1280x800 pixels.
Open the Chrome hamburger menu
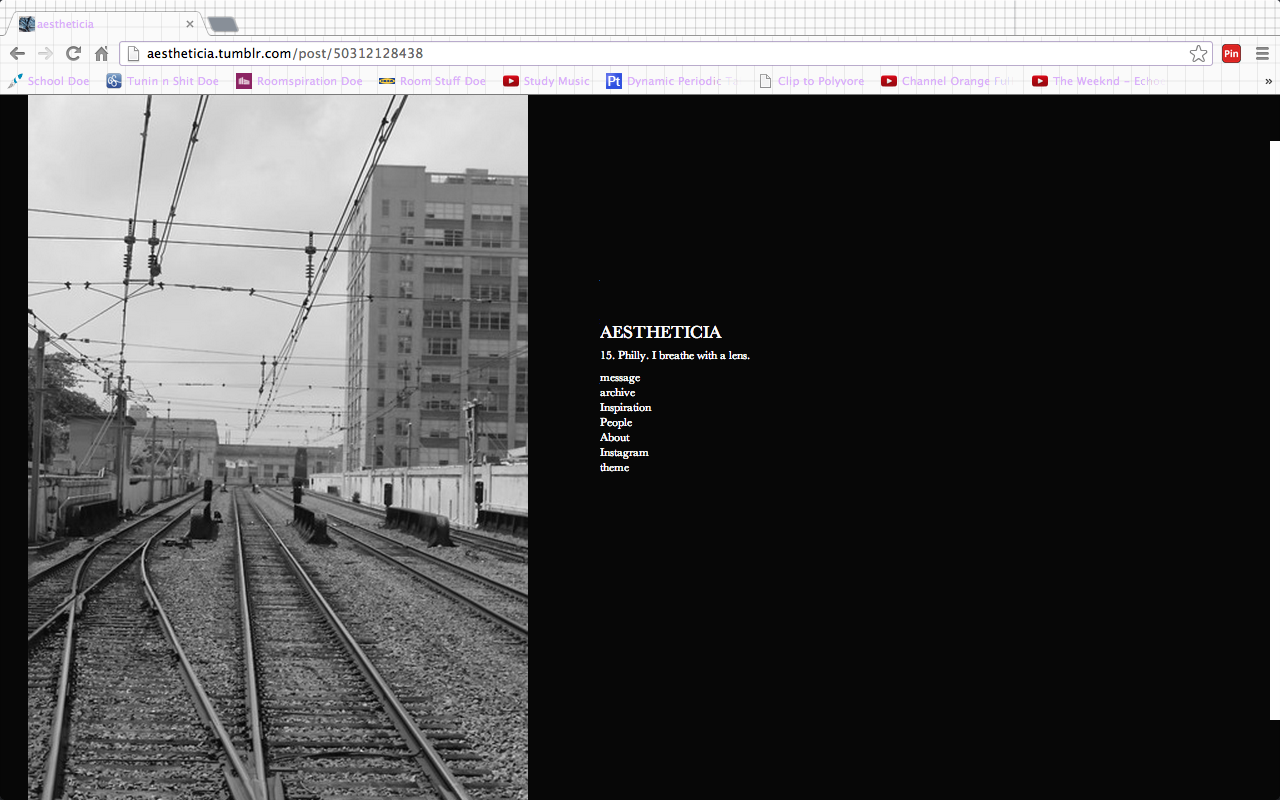[x=1263, y=54]
